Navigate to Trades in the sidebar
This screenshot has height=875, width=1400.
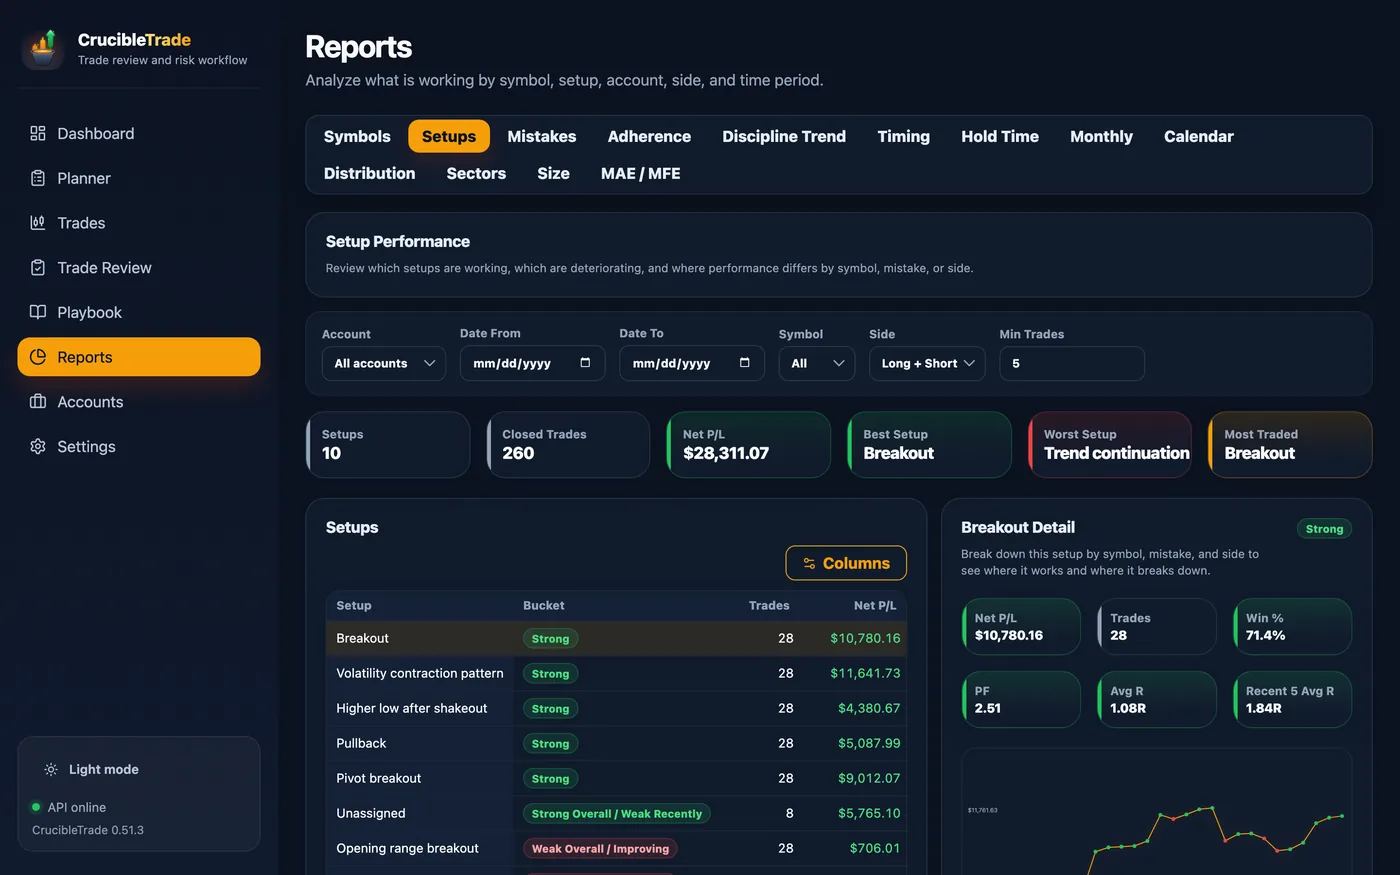[x=139, y=223]
